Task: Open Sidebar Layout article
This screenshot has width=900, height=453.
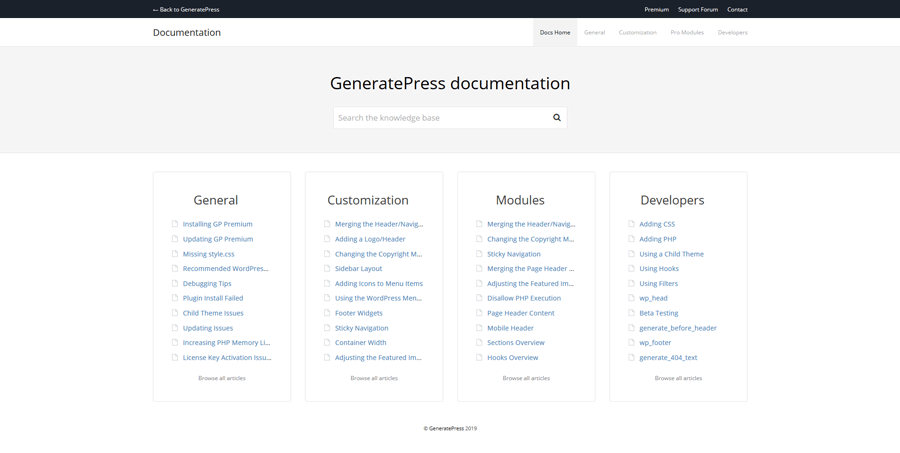Action: pos(358,268)
